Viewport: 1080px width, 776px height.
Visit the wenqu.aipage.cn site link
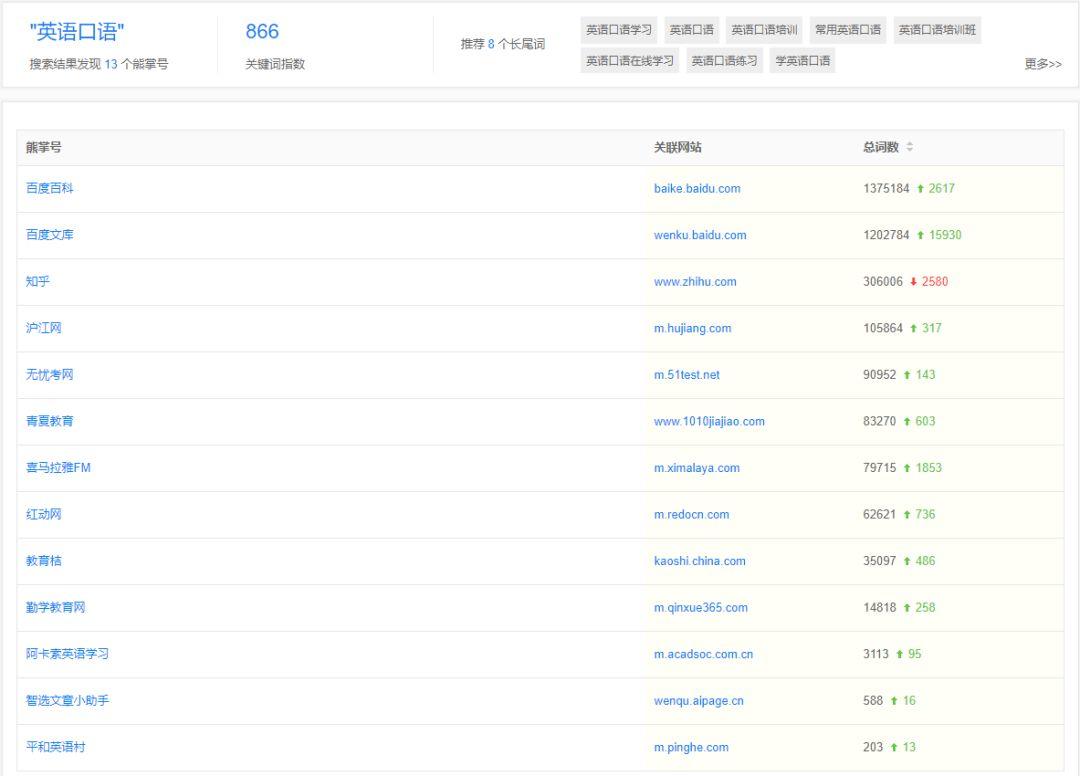(698, 700)
